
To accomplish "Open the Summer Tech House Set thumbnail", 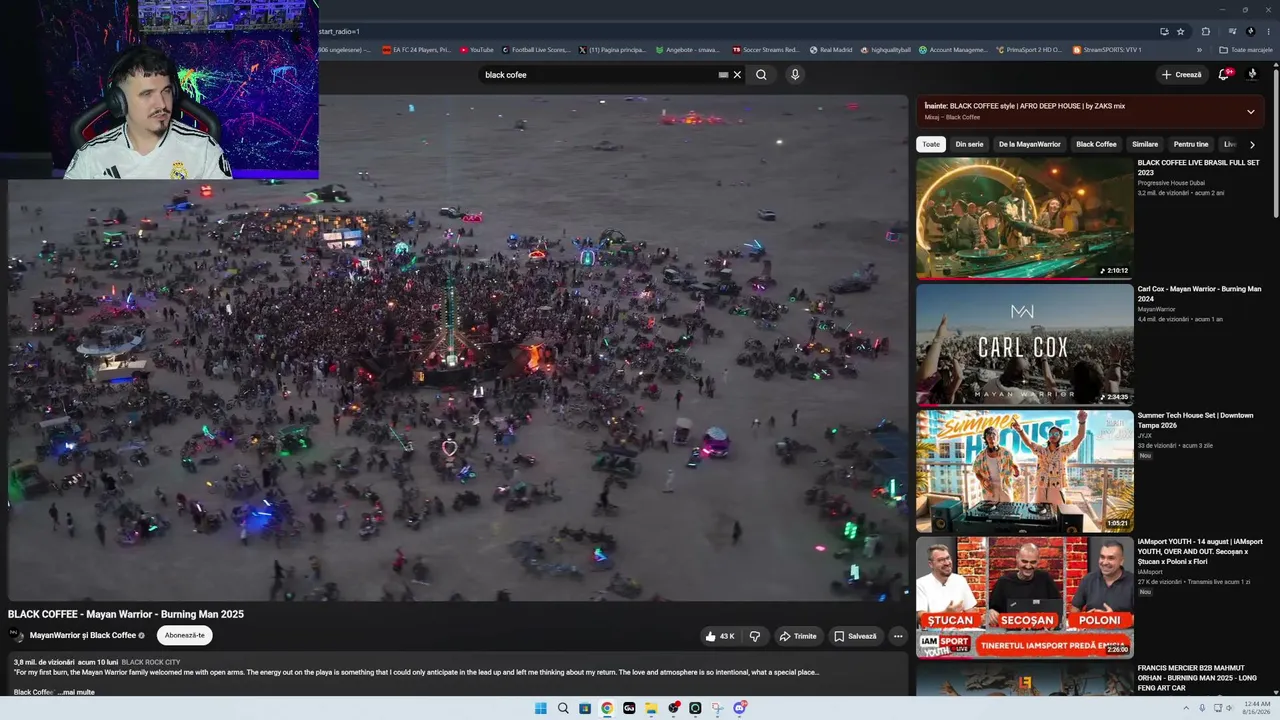I will [x=1025, y=471].
